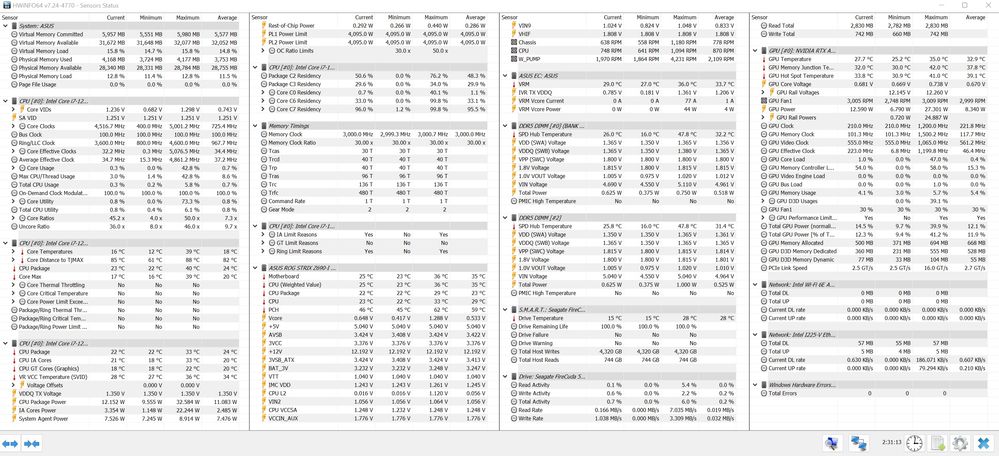Click the shrink layout inward arrows icon

[32, 443]
